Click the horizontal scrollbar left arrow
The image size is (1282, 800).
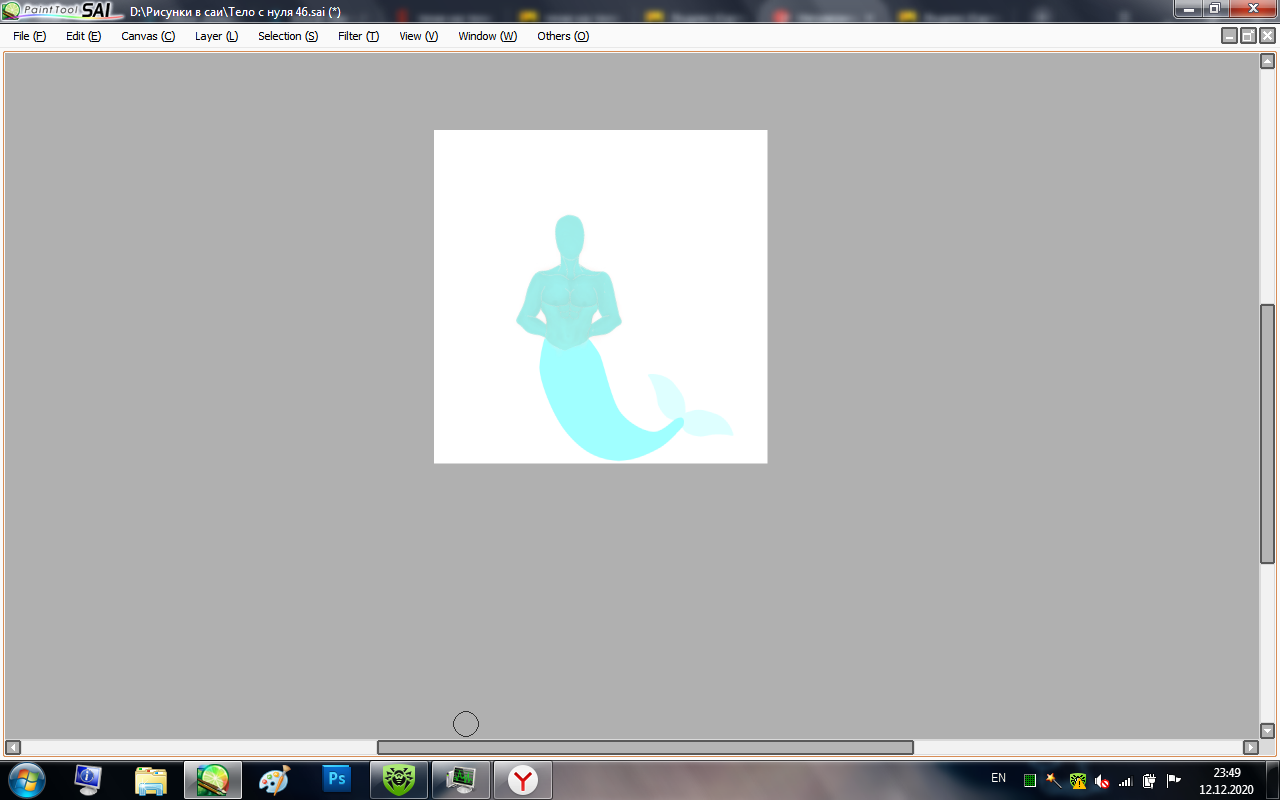tap(13, 747)
